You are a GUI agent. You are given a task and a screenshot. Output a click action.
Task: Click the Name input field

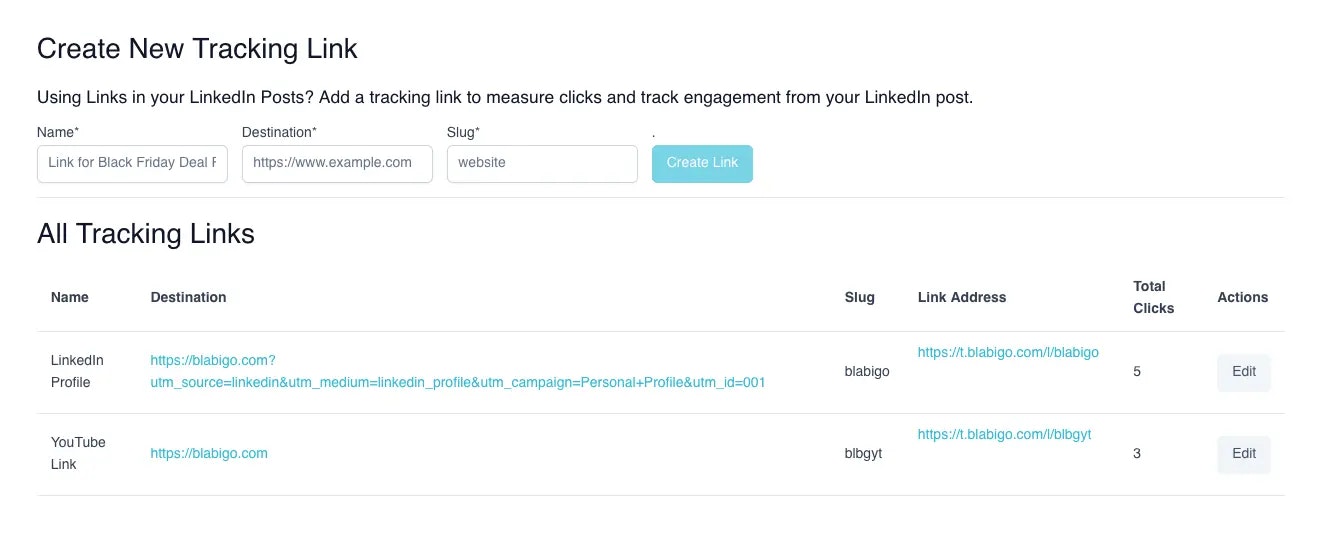click(132, 163)
